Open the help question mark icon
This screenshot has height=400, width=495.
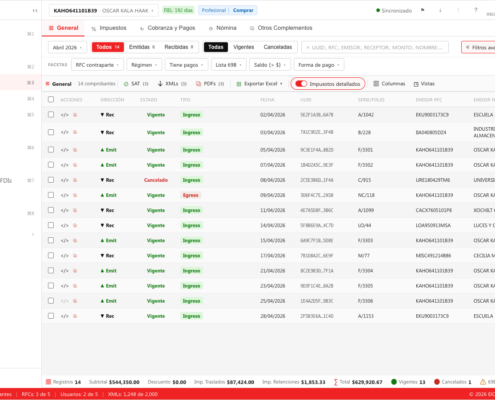click(x=476, y=10)
